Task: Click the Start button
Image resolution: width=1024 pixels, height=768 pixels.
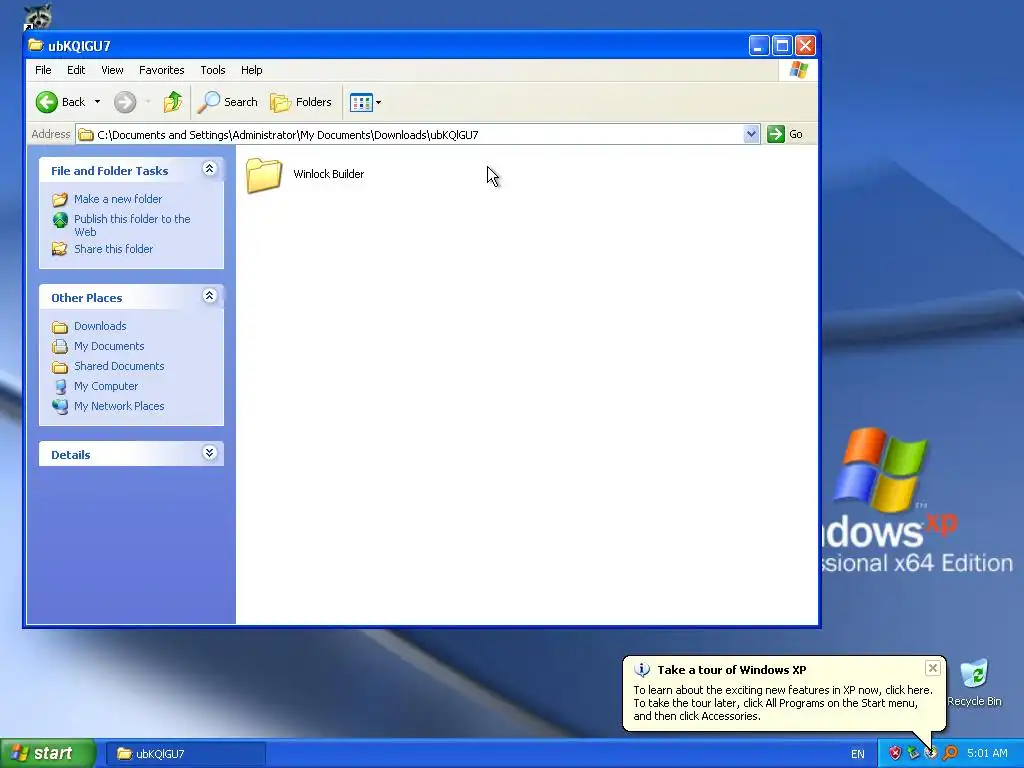Action: click(48, 753)
